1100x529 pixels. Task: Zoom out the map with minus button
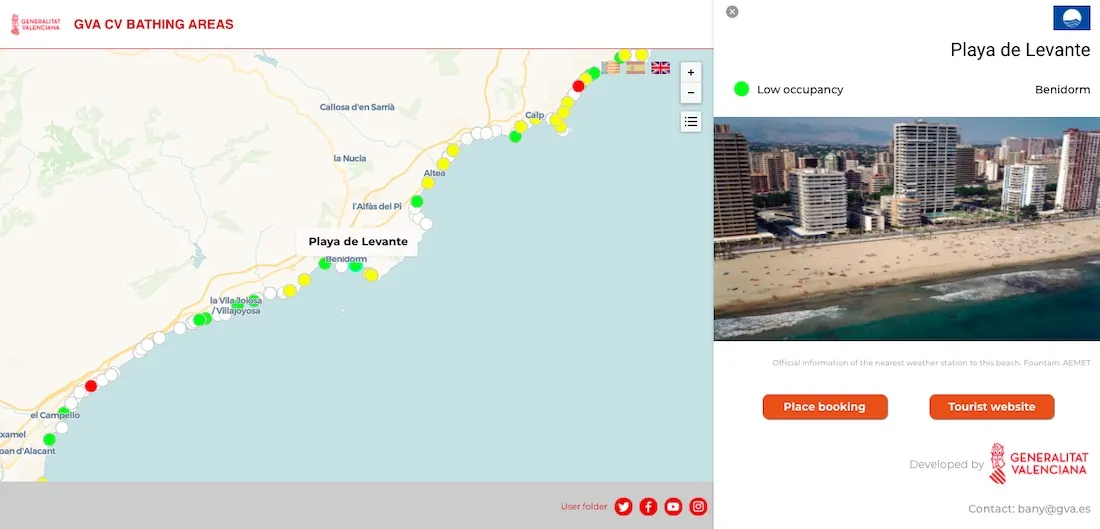click(690, 93)
